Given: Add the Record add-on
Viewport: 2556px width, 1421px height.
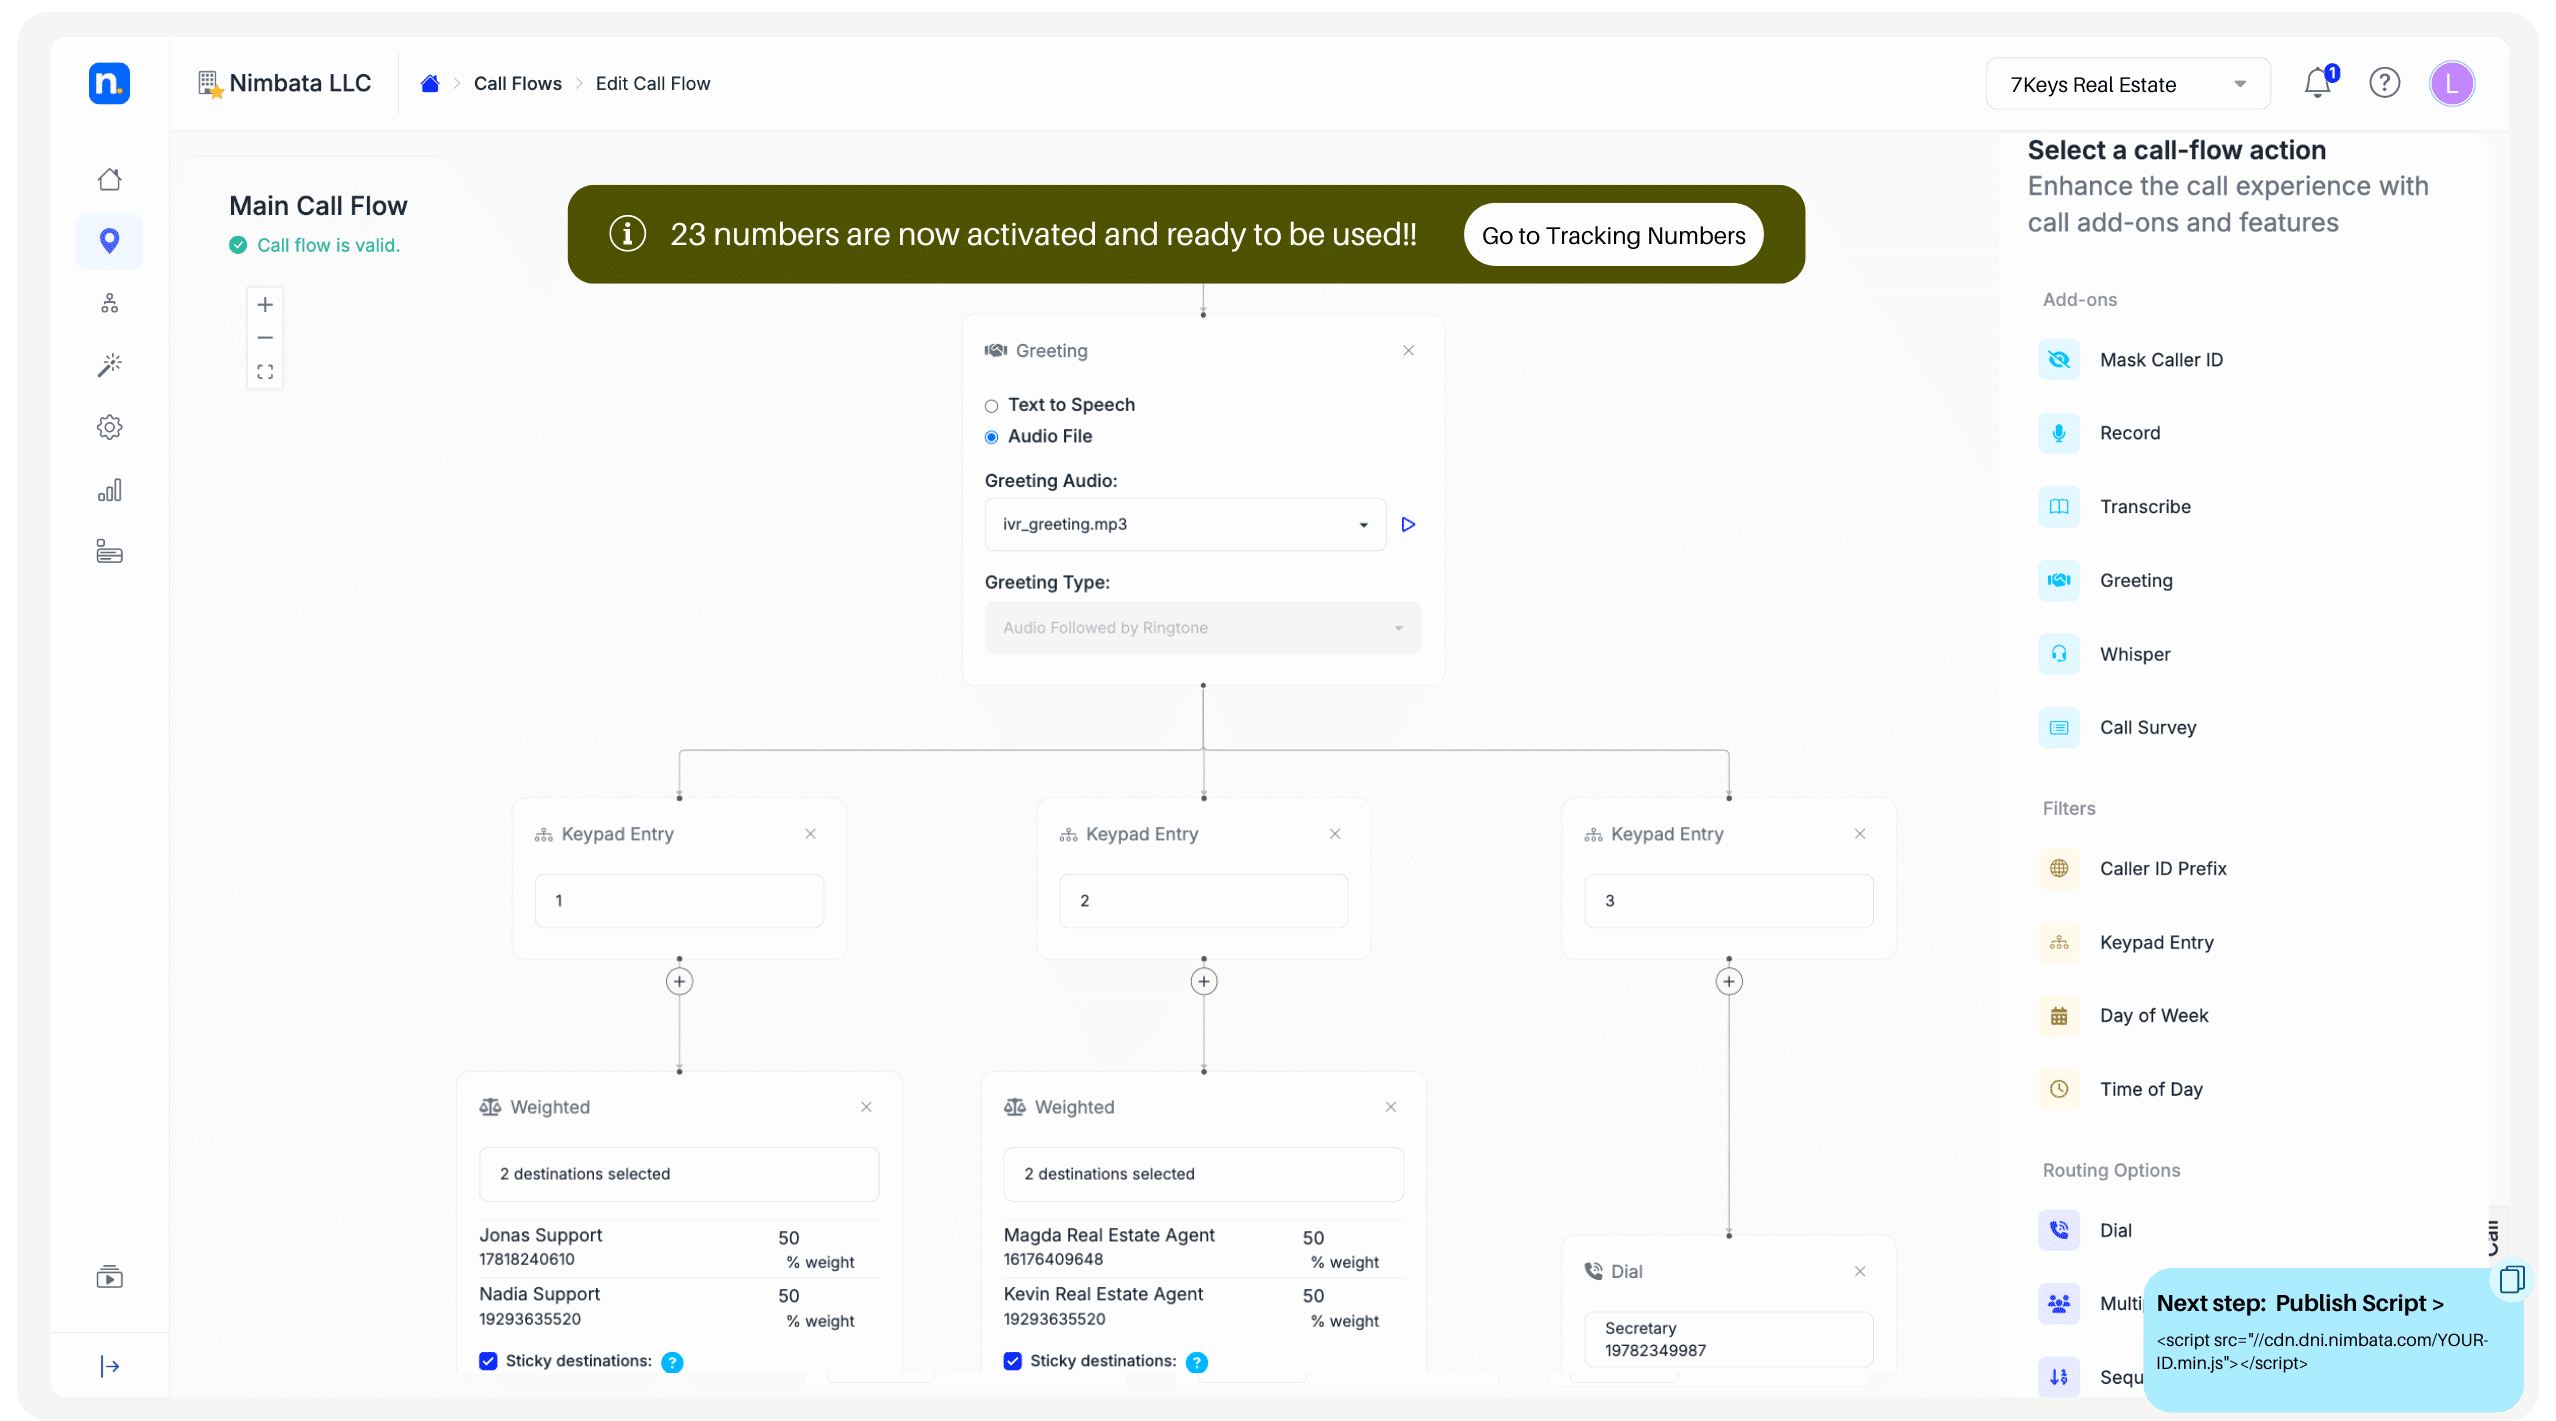Looking at the screenshot, I should coord(2100,433).
